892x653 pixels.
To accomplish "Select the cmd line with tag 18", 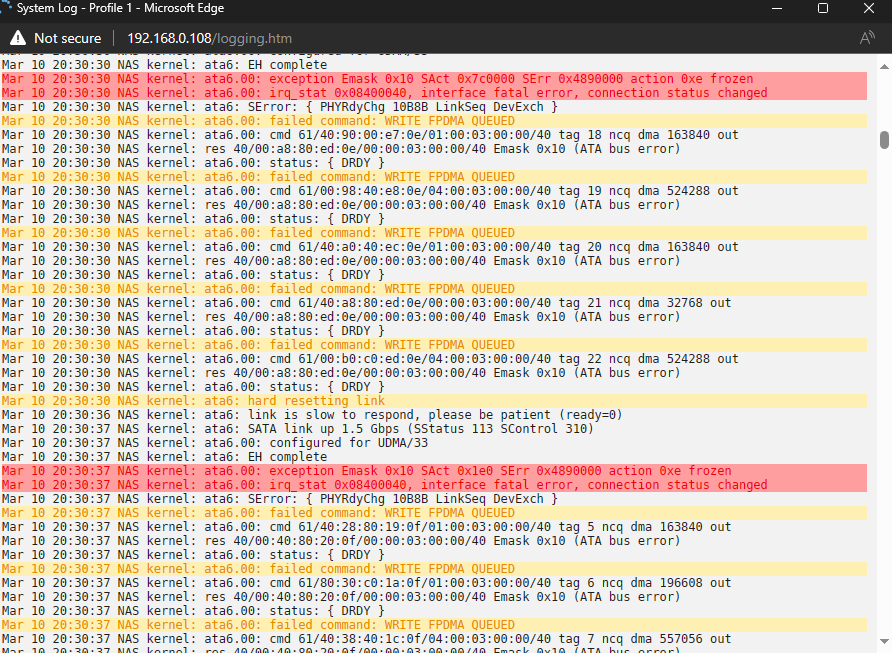I will (370, 135).
